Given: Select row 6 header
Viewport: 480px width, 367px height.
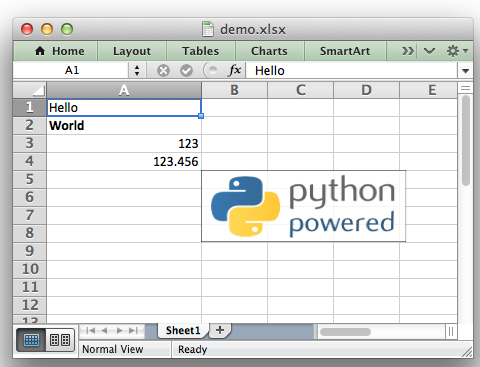Looking at the screenshot, I should click(30, 197).
